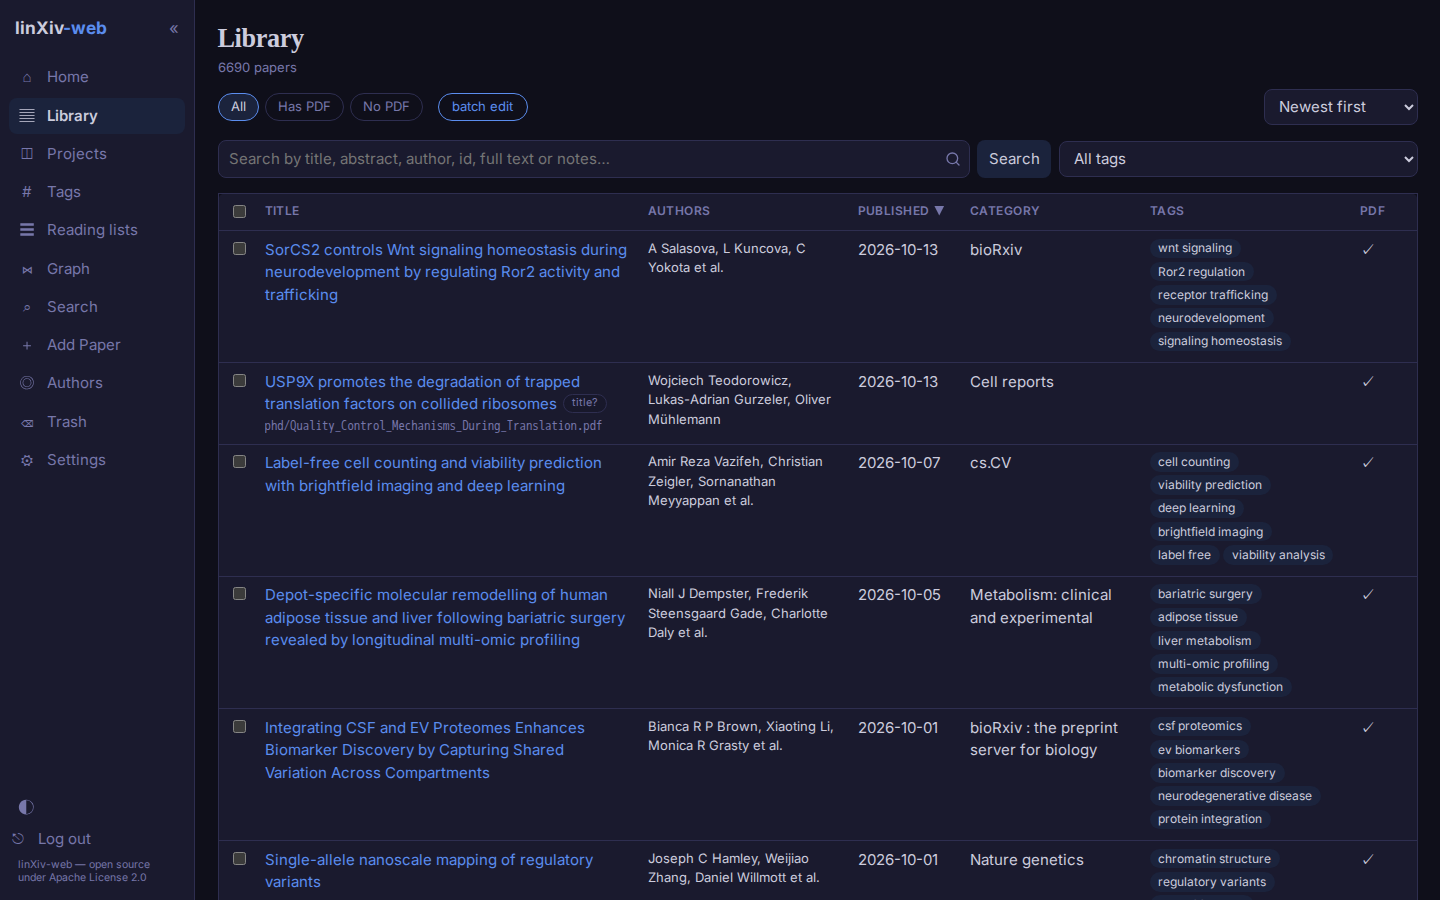Click the 'deep learning' tag chip

(x=1196, y=508)
